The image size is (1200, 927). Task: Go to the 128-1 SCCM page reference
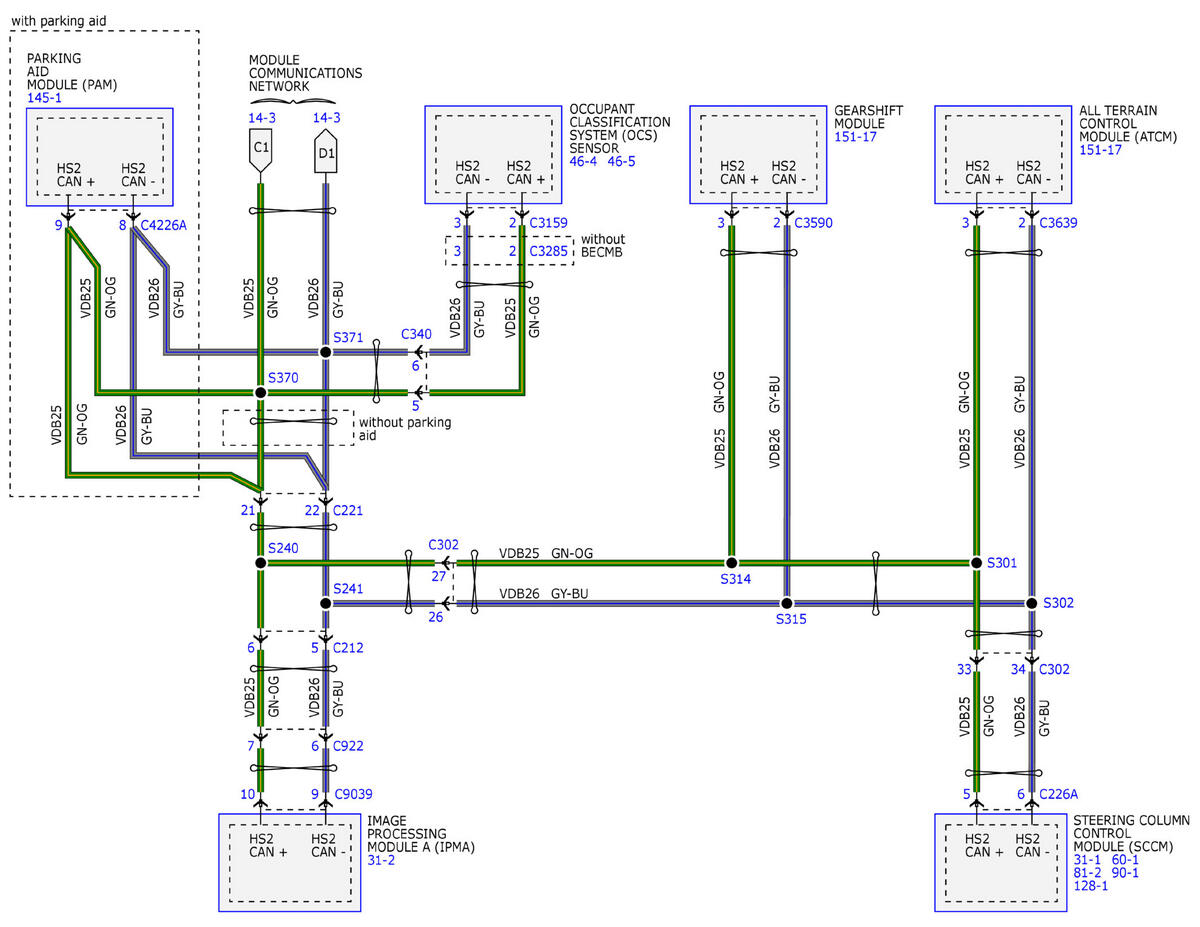(x=1091, y=885)
